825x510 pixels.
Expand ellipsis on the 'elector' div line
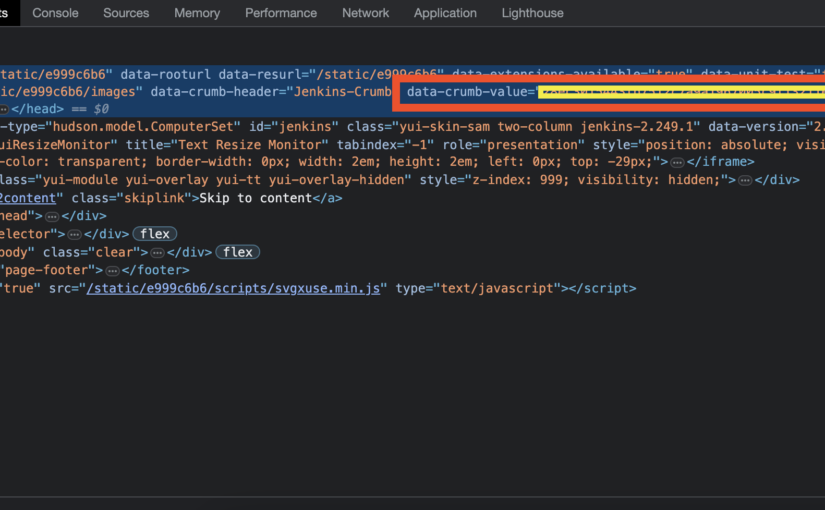pos(74,234)
